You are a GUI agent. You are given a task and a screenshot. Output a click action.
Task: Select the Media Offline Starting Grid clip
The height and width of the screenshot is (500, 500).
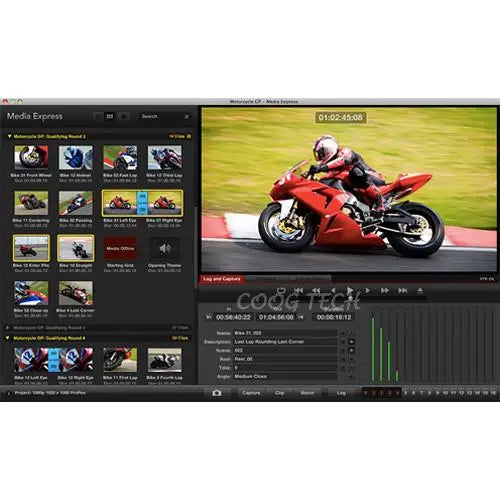[120, 248]
